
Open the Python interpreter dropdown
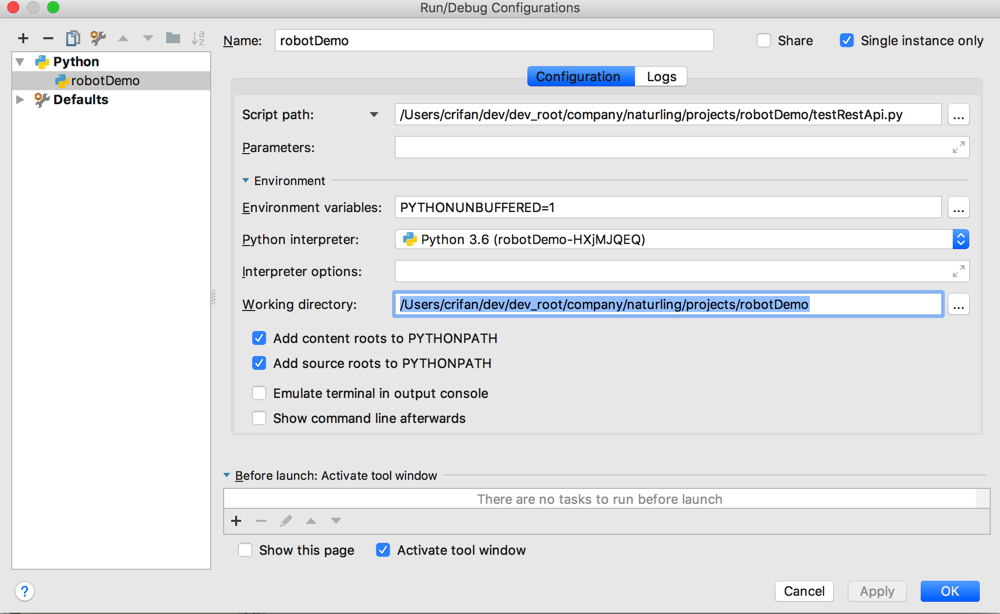960,240
